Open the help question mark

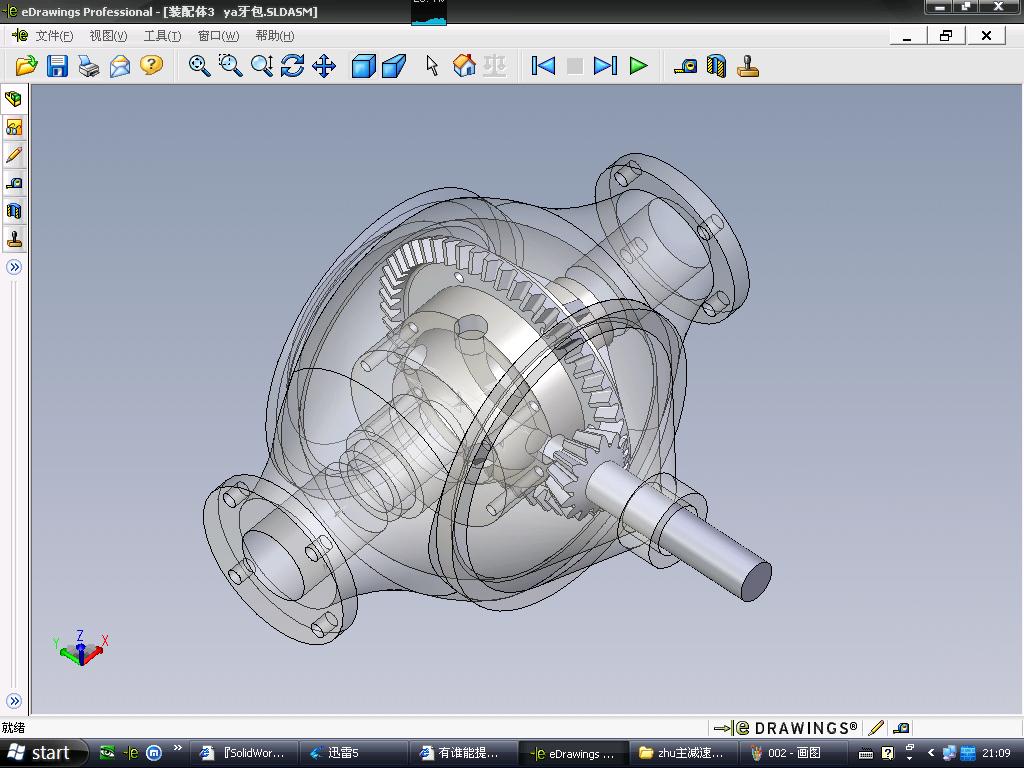152,65
